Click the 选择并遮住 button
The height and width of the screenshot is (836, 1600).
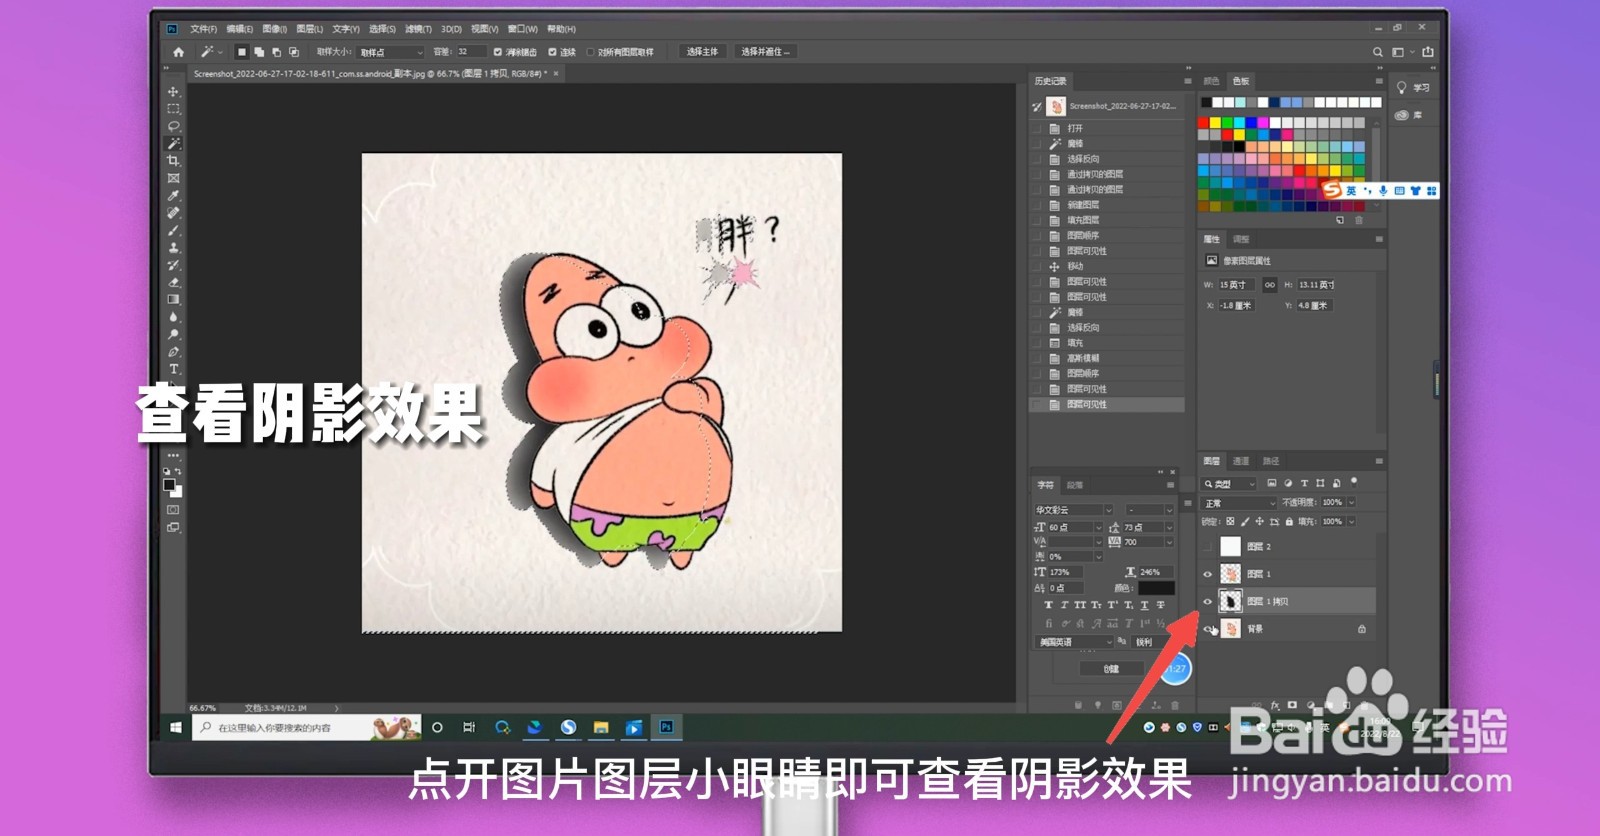click(765, 52)
